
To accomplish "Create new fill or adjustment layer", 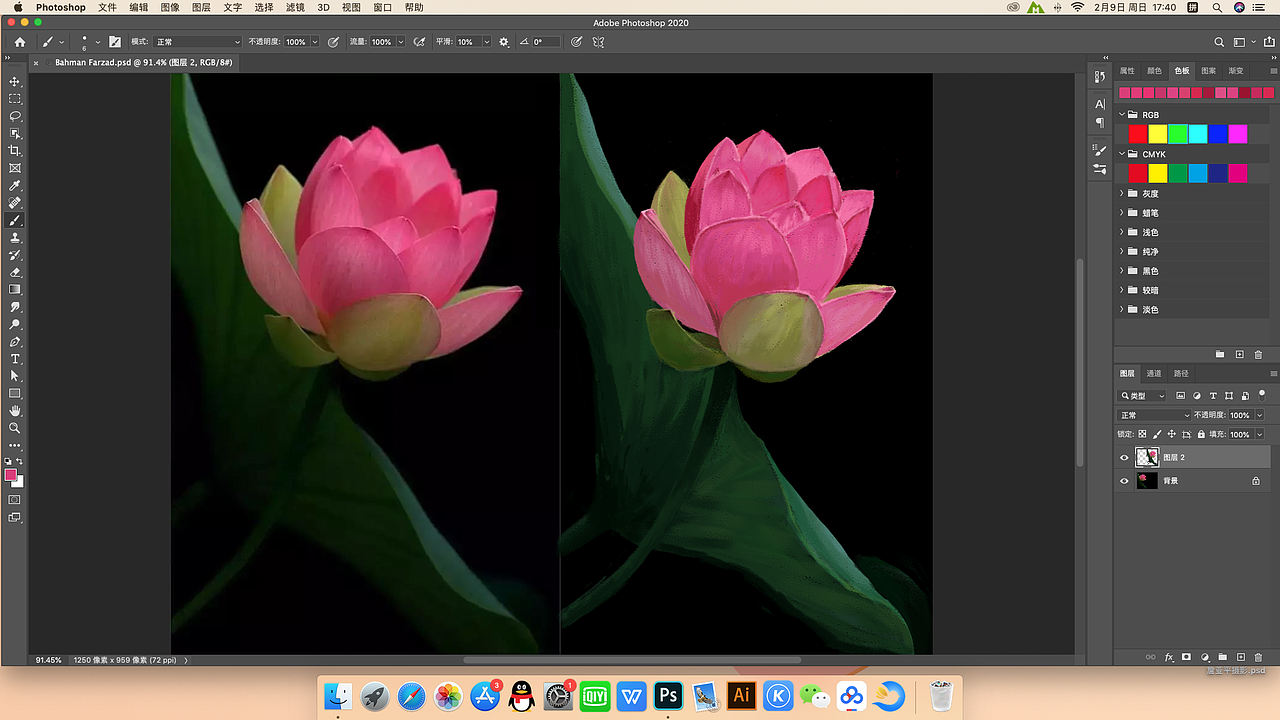I will 1204,657.
